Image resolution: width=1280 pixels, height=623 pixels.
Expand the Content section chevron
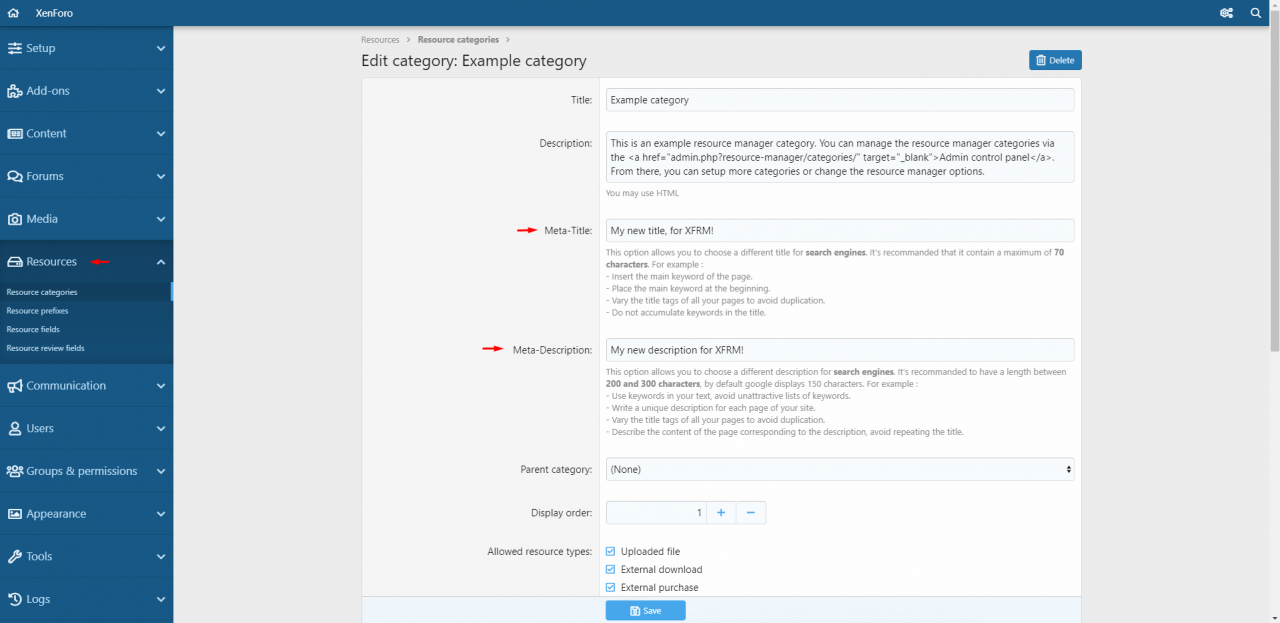click(x=161, y=133)
